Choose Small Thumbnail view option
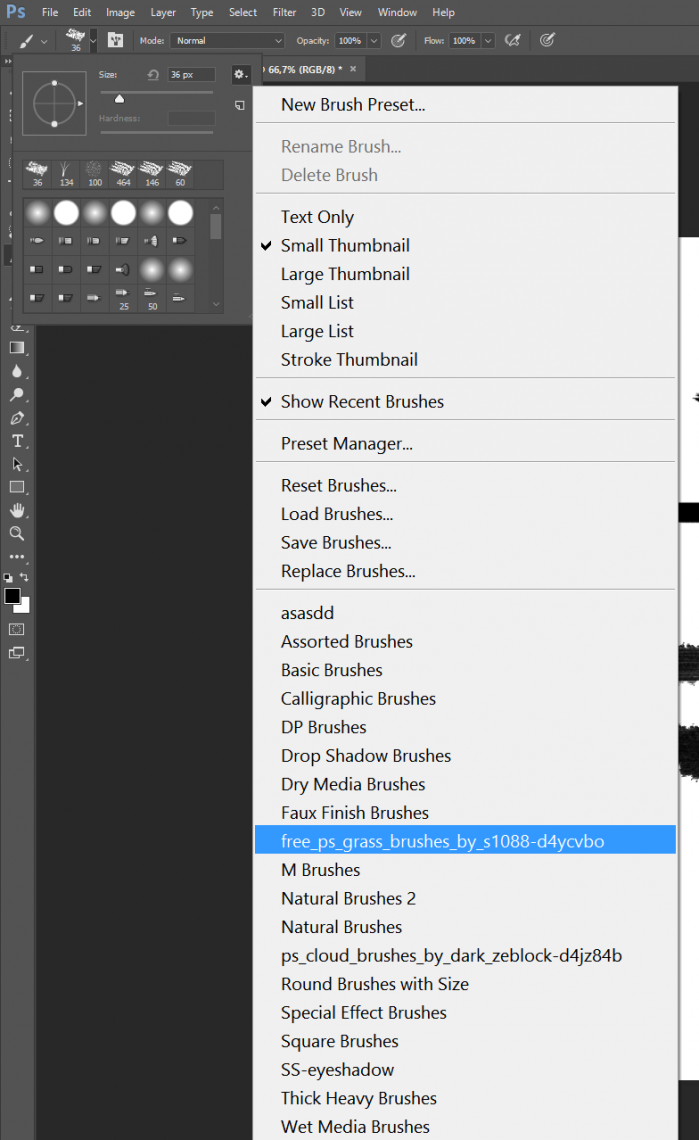This screenshot has width=699, height=1140. [x=345, y=246]
